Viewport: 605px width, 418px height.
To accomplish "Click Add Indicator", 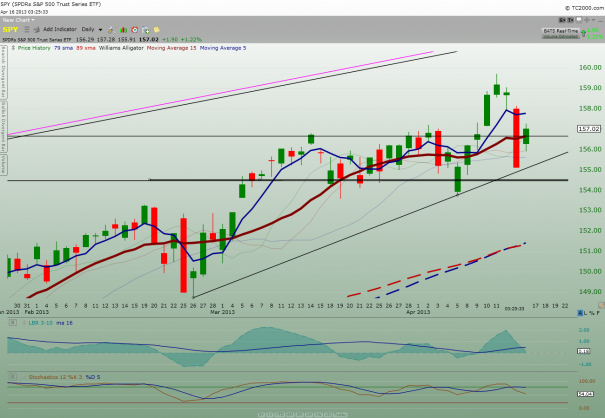I will pyautogui.click(x=60, y=29).
